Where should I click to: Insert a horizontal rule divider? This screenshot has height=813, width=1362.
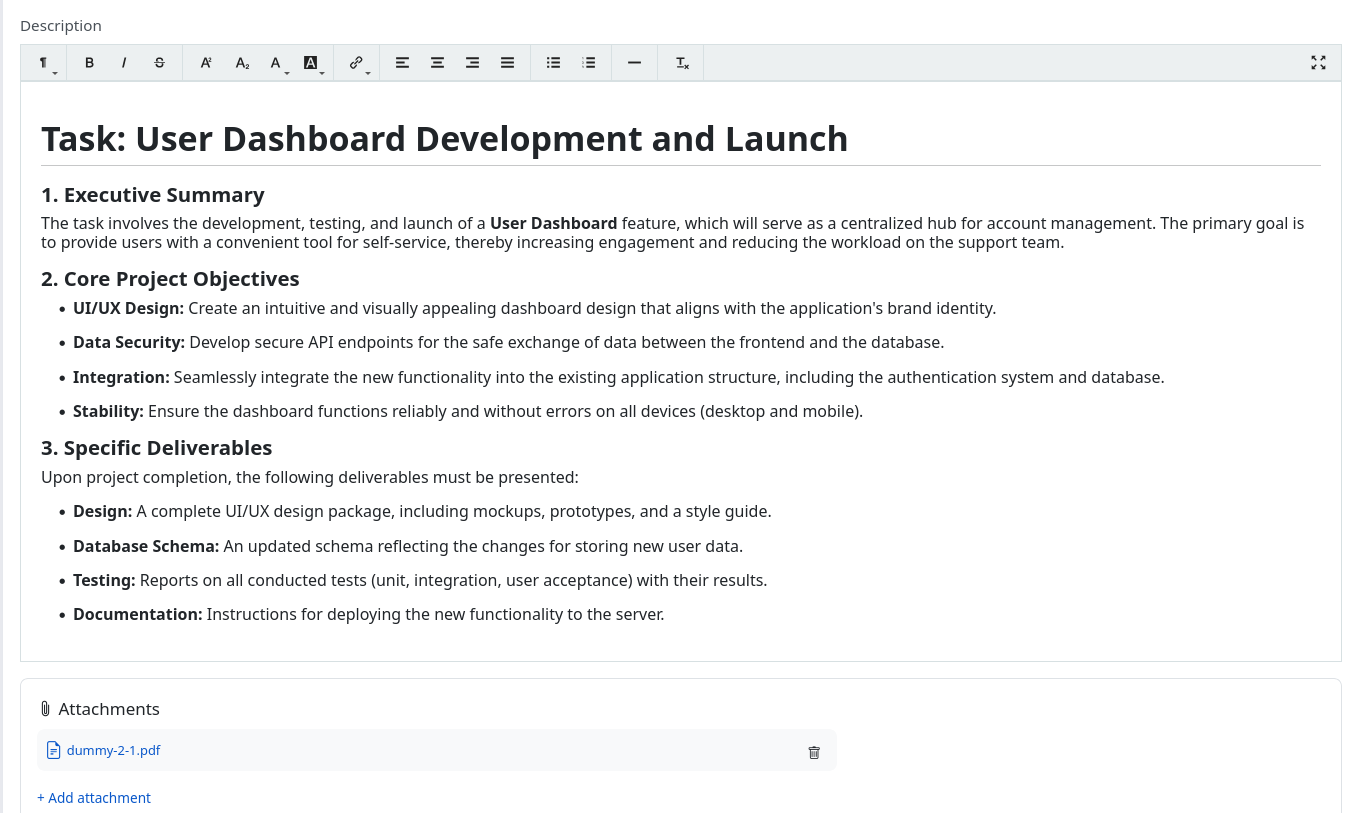click(634, 62)
